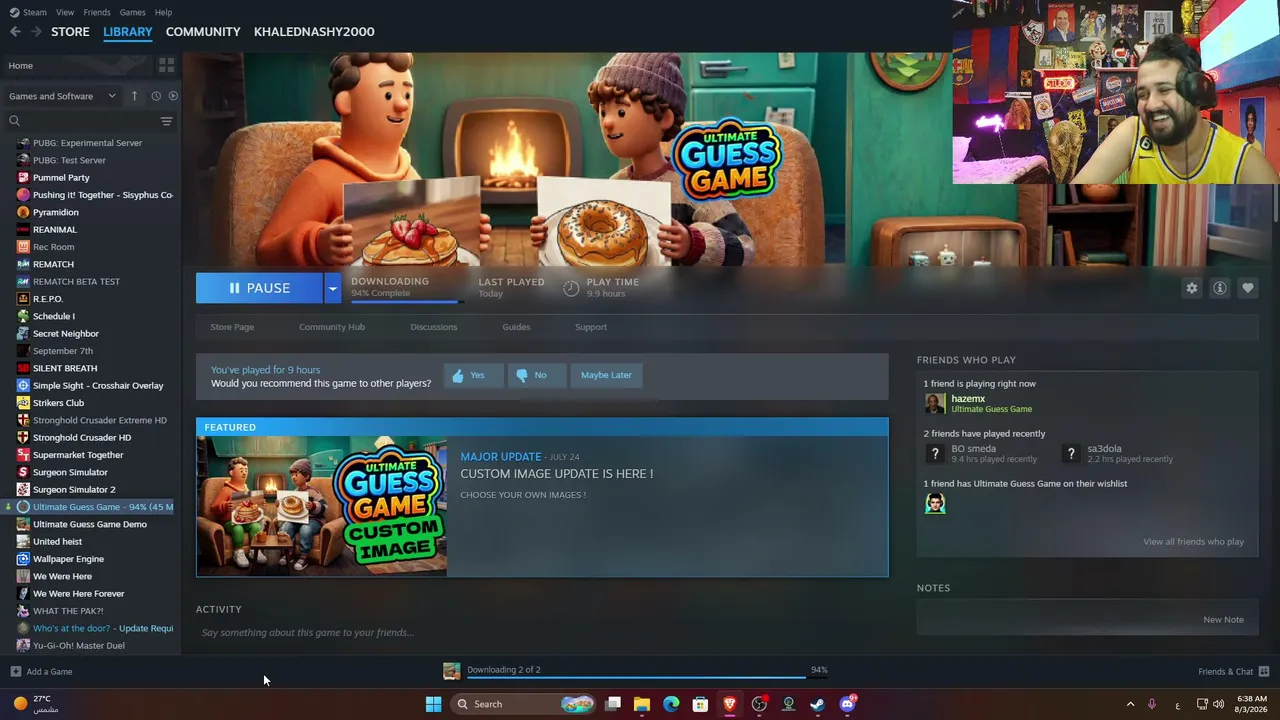This screenshot has height=720, width=1280.
Task: Open wishlist friend's avatar
Action: 935,503
